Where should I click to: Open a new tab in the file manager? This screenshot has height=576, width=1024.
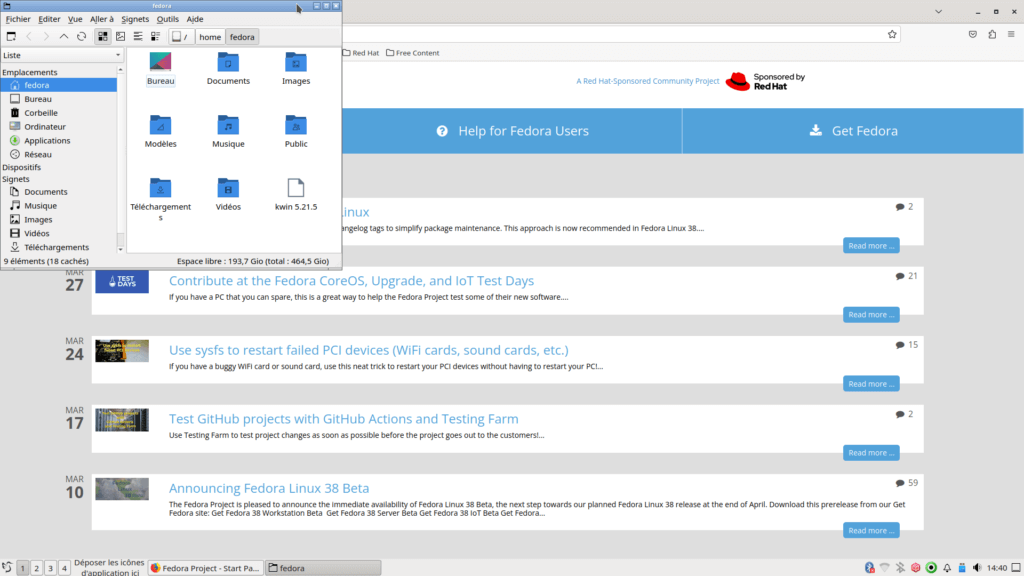(11, 37)
